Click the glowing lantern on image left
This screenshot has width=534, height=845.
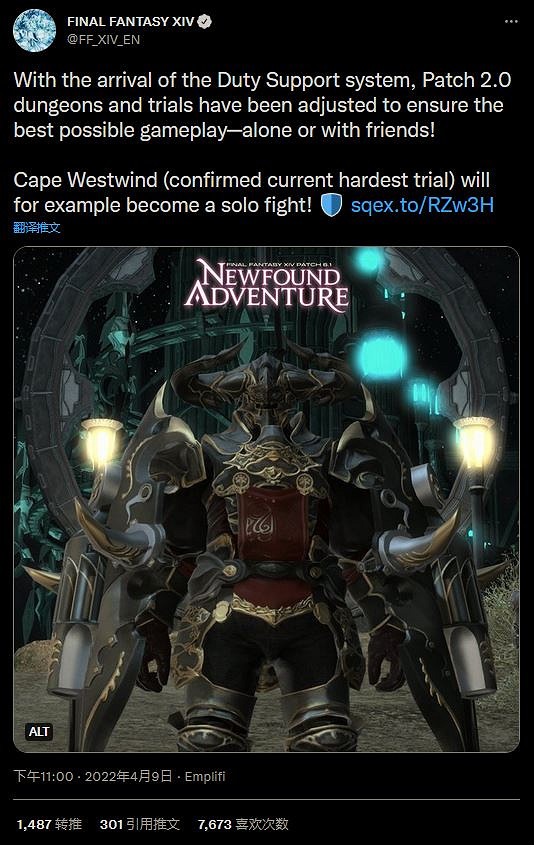point(101,443)
